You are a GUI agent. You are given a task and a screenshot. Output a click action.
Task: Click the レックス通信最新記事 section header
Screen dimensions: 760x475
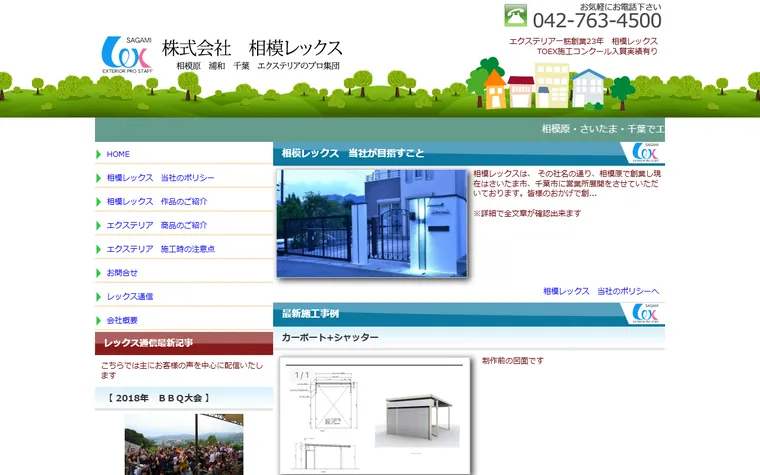[184, 343]
